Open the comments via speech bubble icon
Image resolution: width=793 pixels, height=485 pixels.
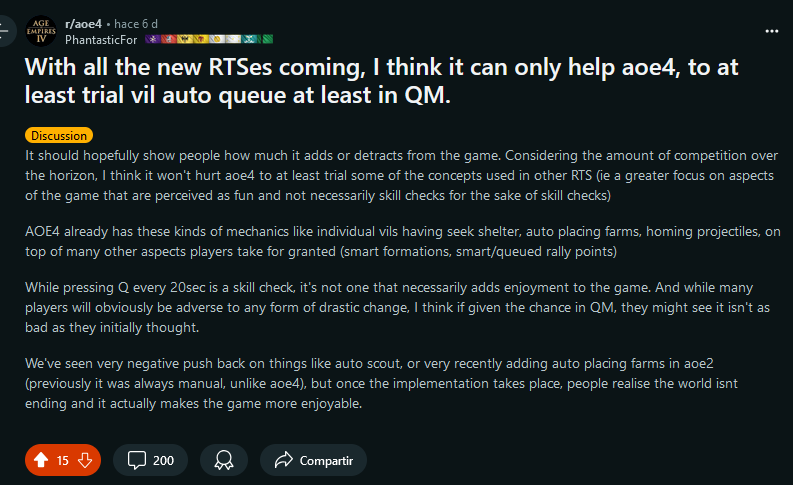coord(137,460)
